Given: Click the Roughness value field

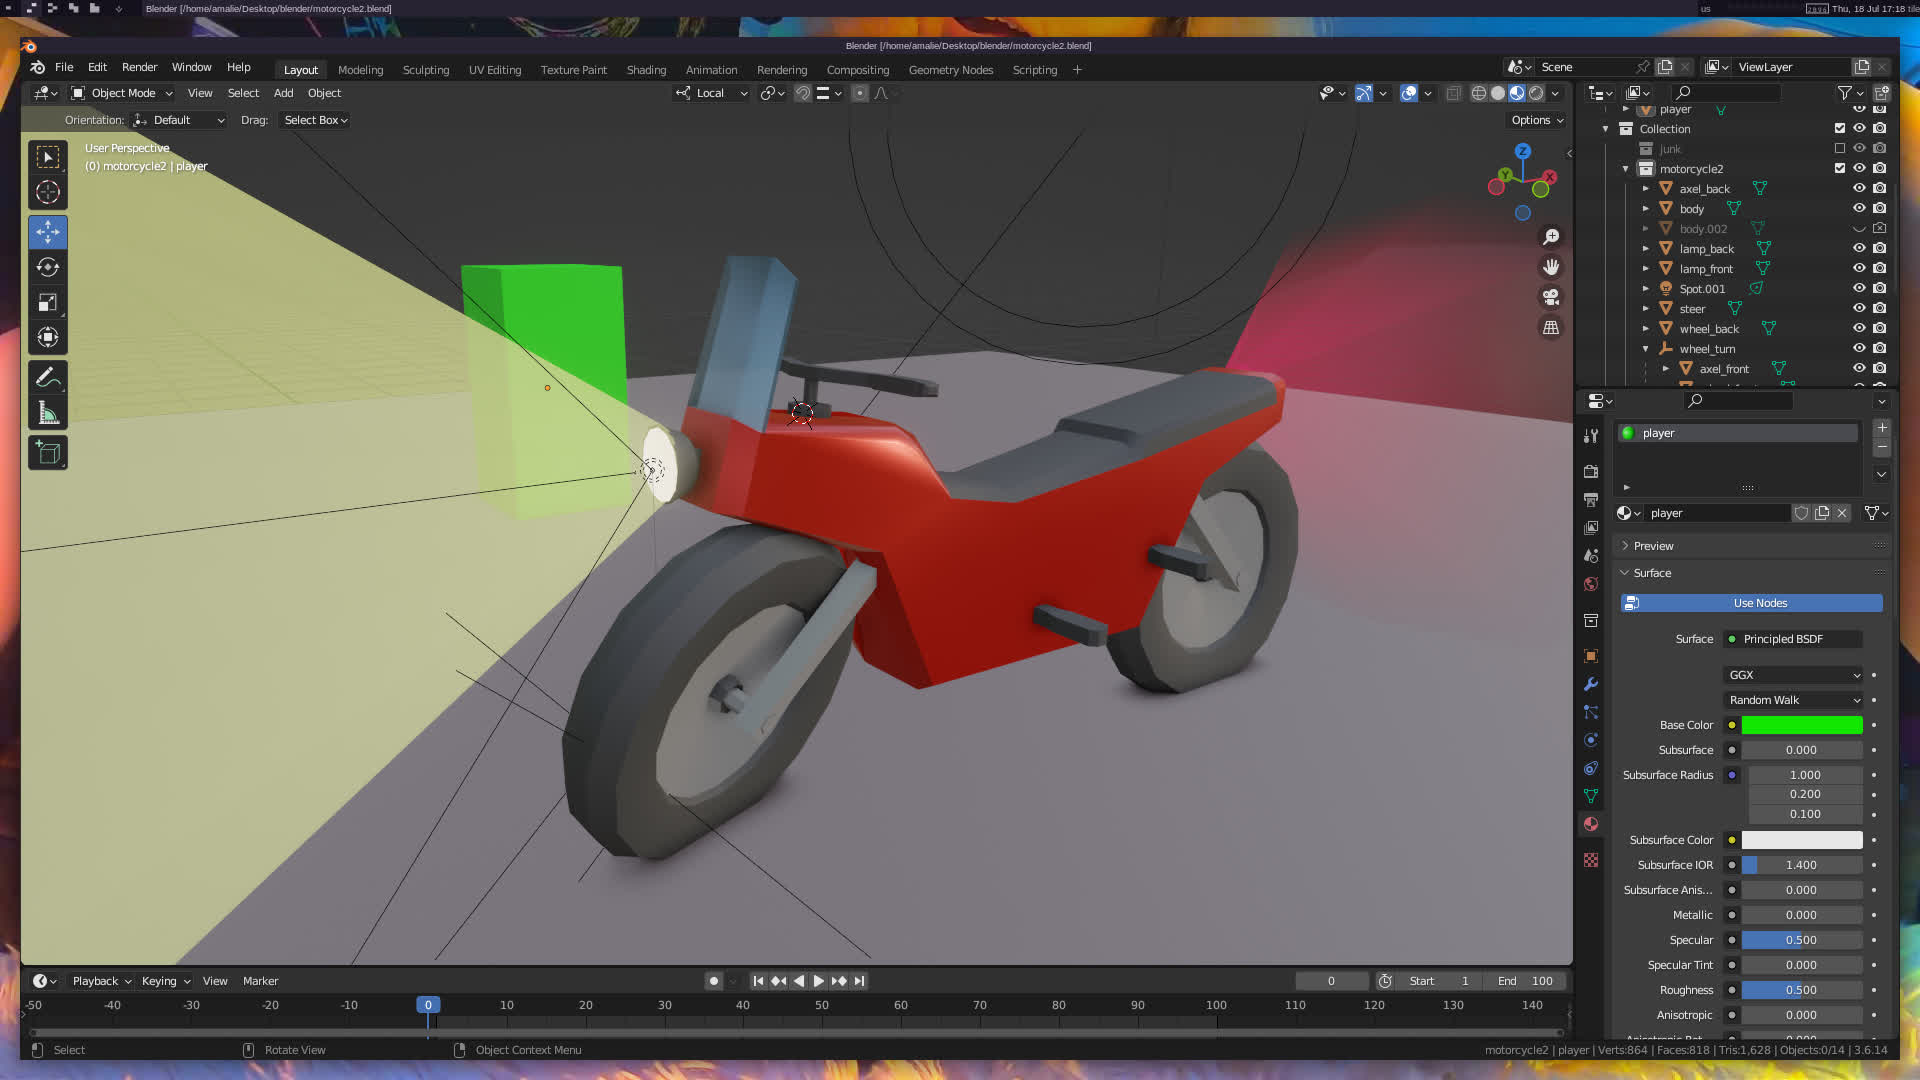Looking at the screenshot, I should (x=1801, y=990).
